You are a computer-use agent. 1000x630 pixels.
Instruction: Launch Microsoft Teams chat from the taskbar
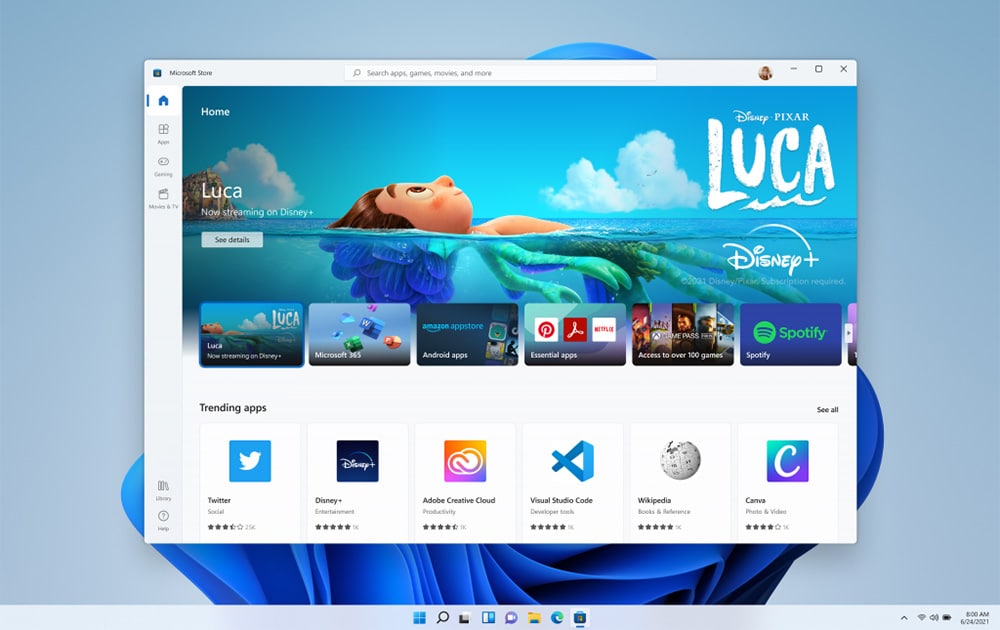(x=510, y=617)
